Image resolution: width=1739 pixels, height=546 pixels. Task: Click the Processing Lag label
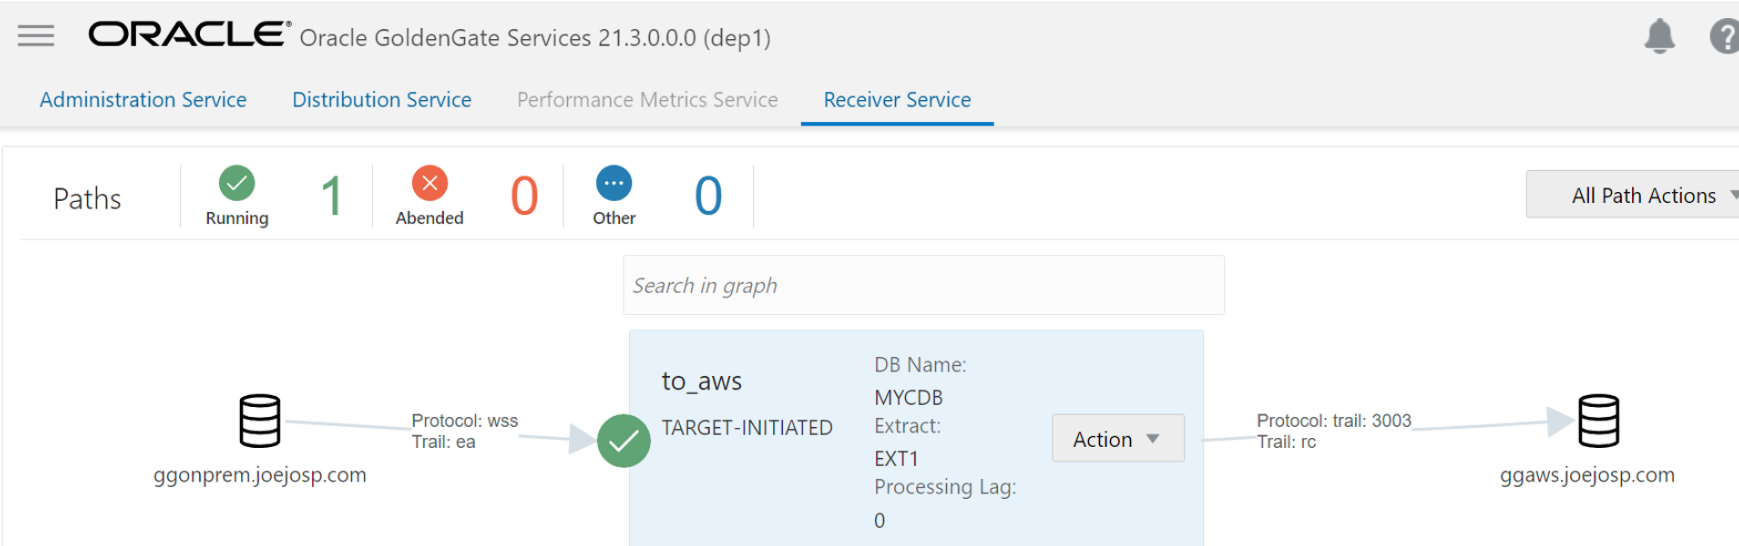coord(945,487)
